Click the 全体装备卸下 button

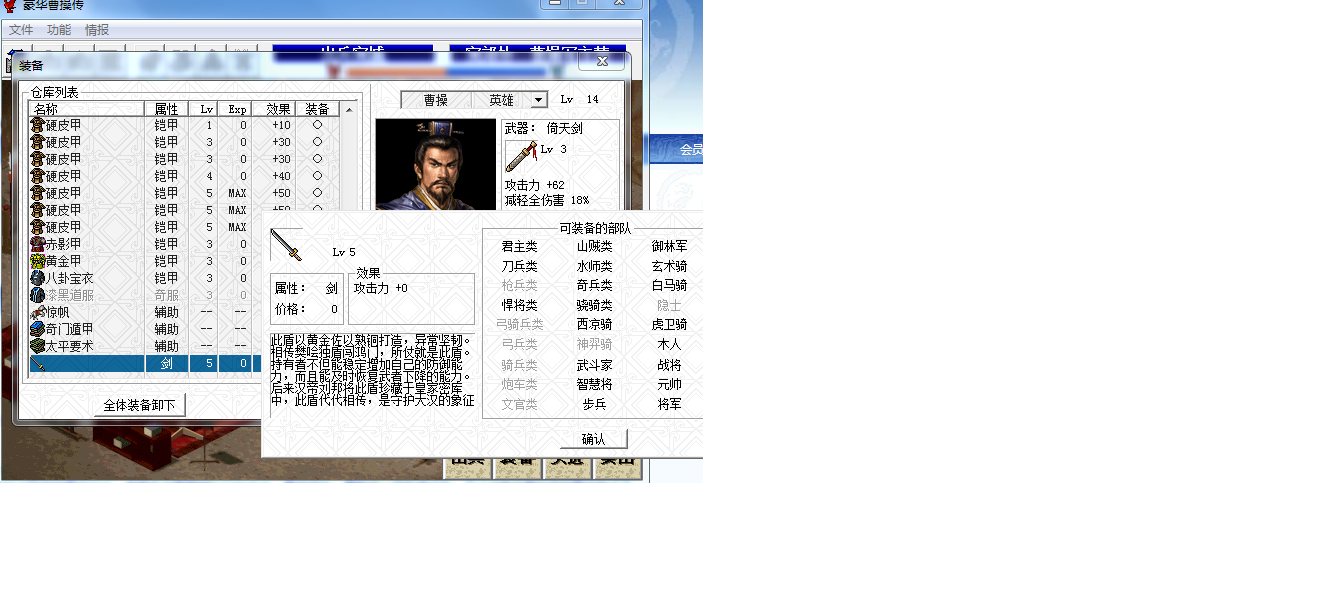[x=140, y=405]
